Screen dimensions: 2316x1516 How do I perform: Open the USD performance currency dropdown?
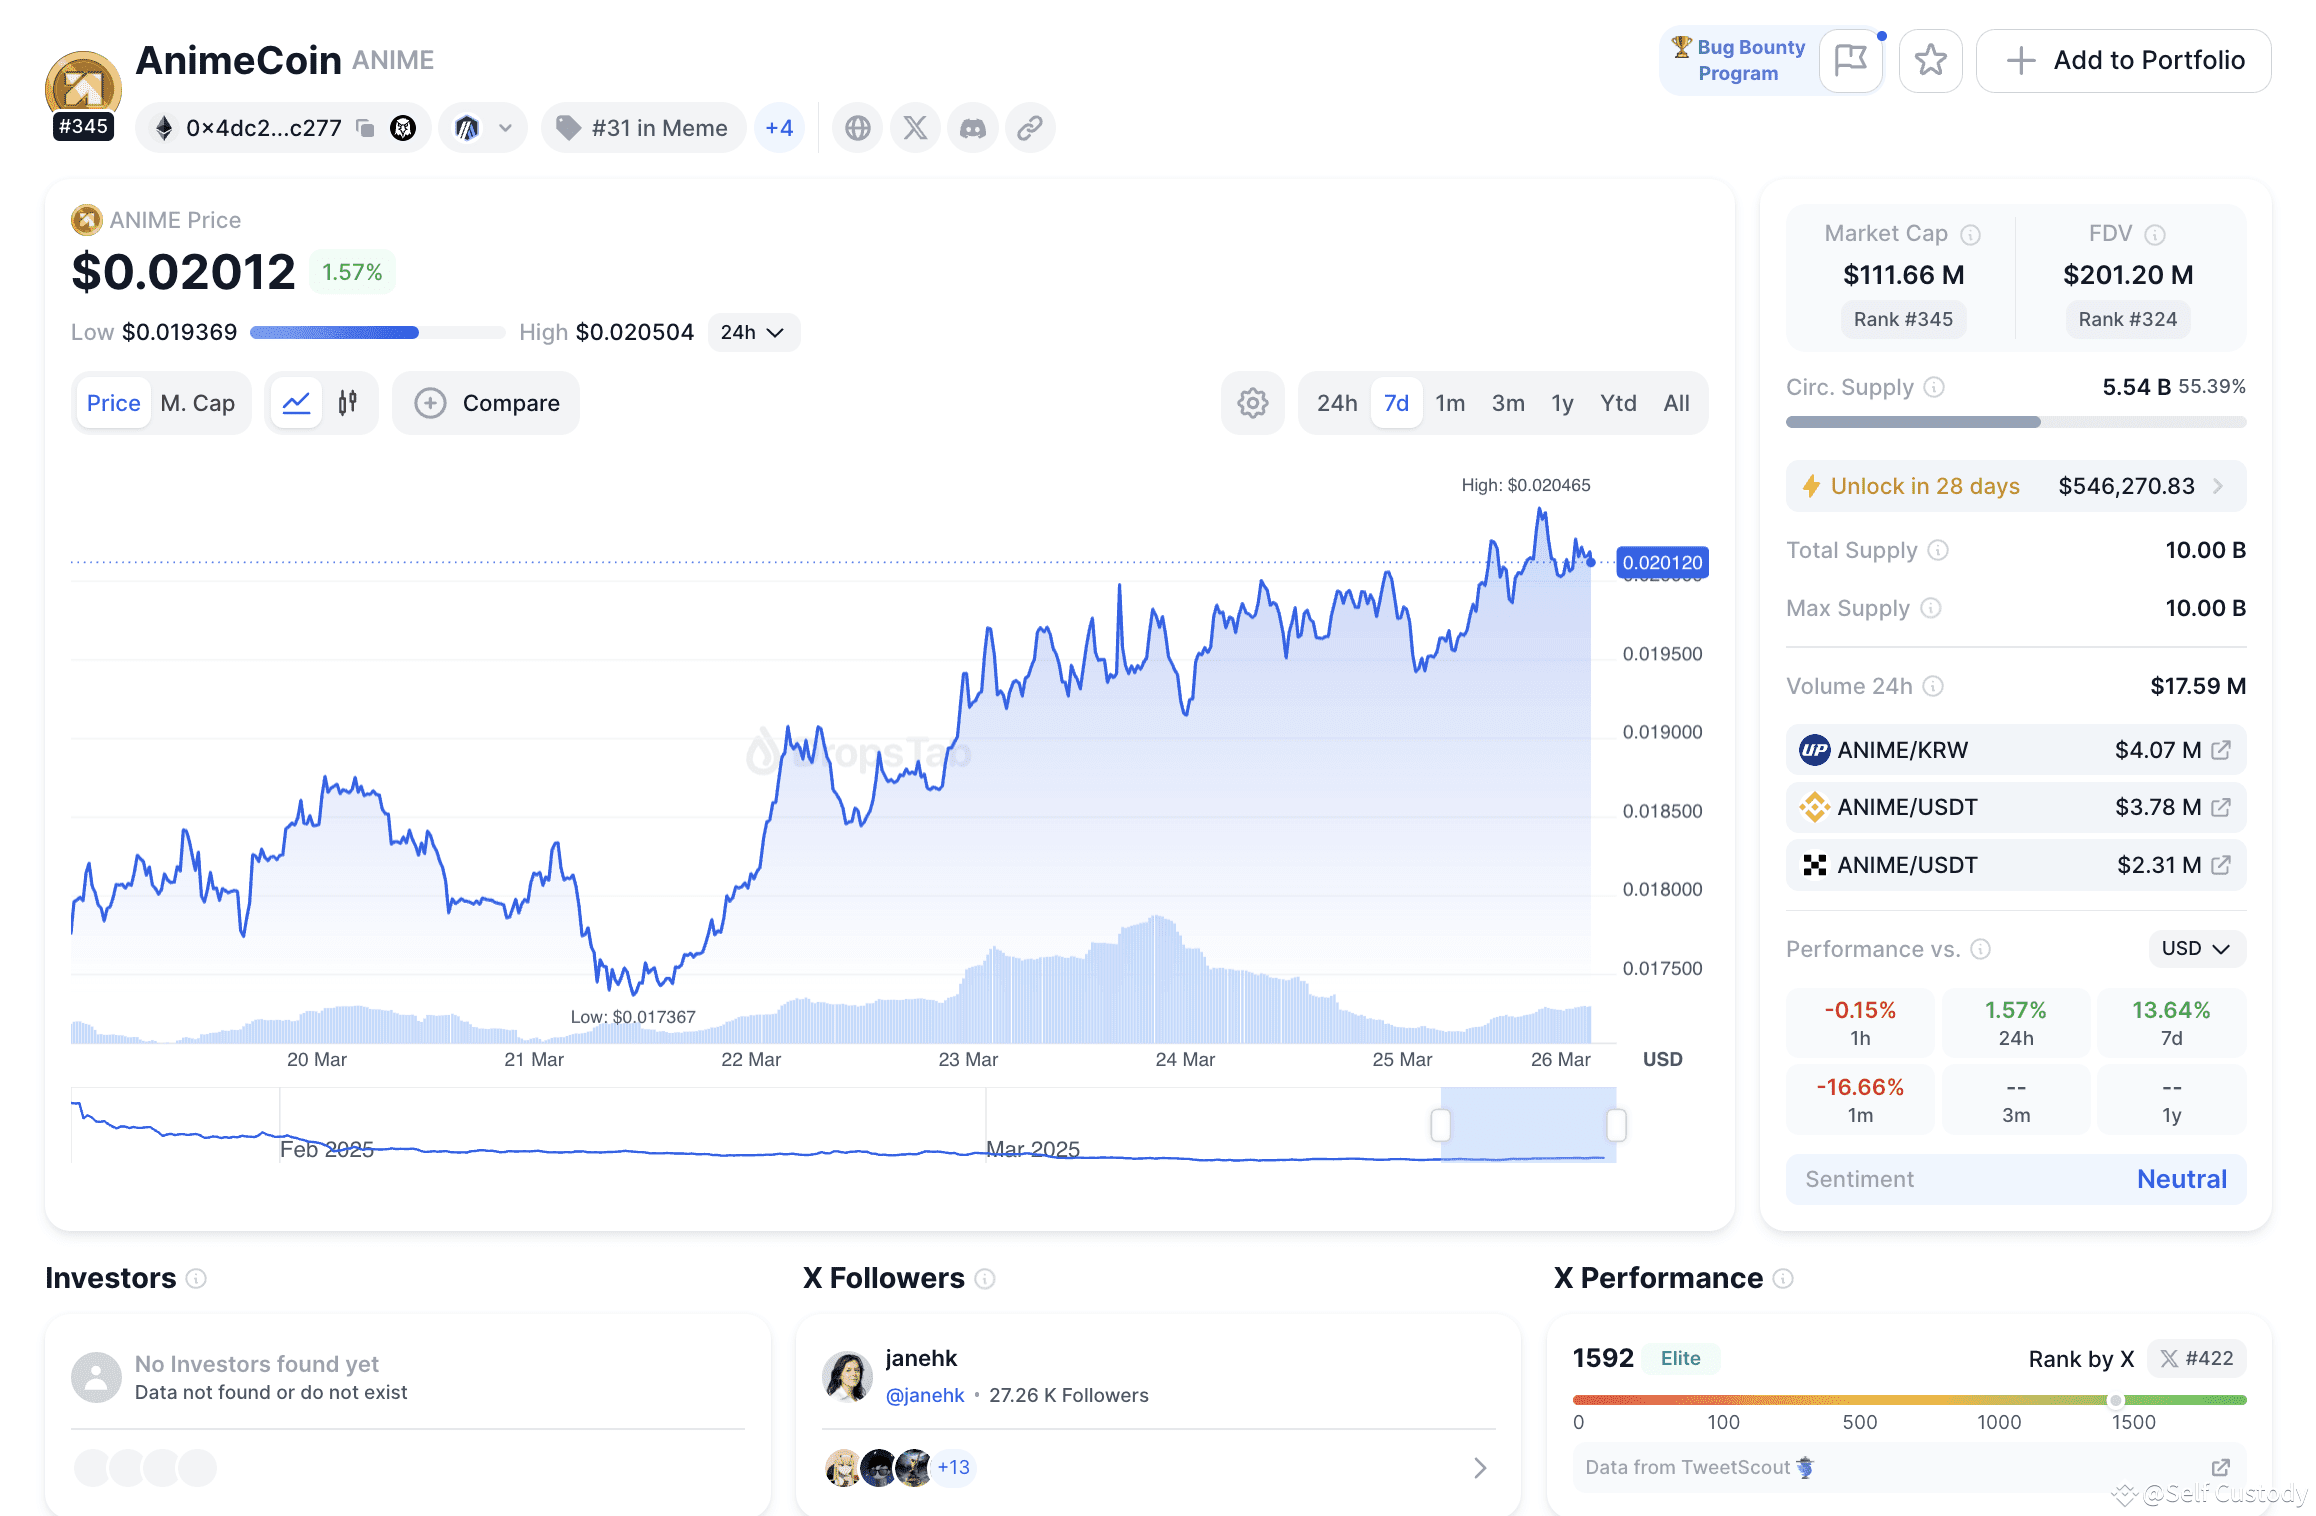point(2196,949)
